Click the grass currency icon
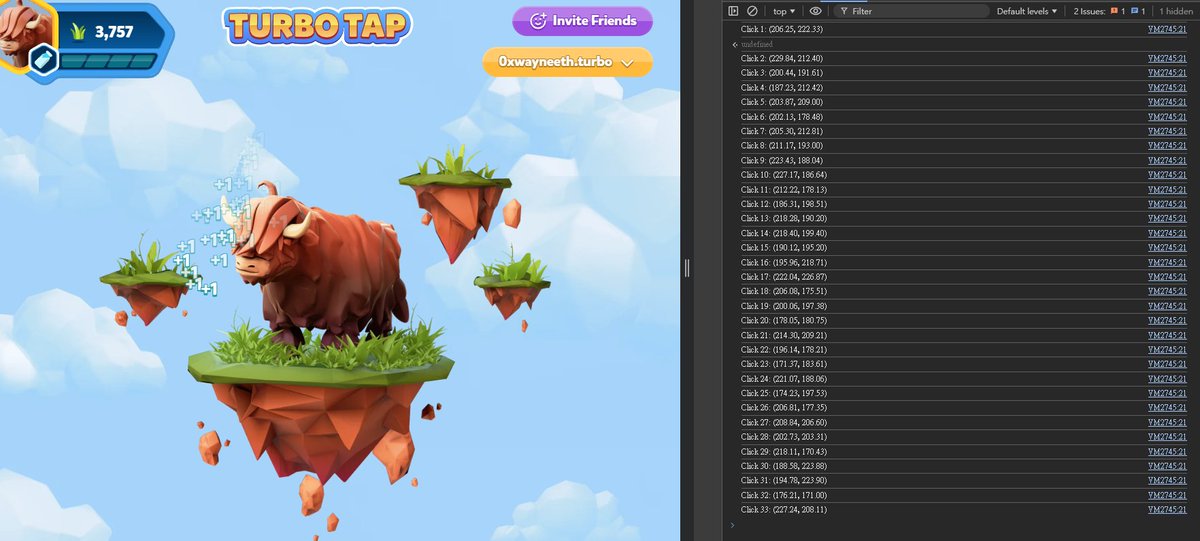The height and width of the screenshot is (541, 1200). (76, 31)
